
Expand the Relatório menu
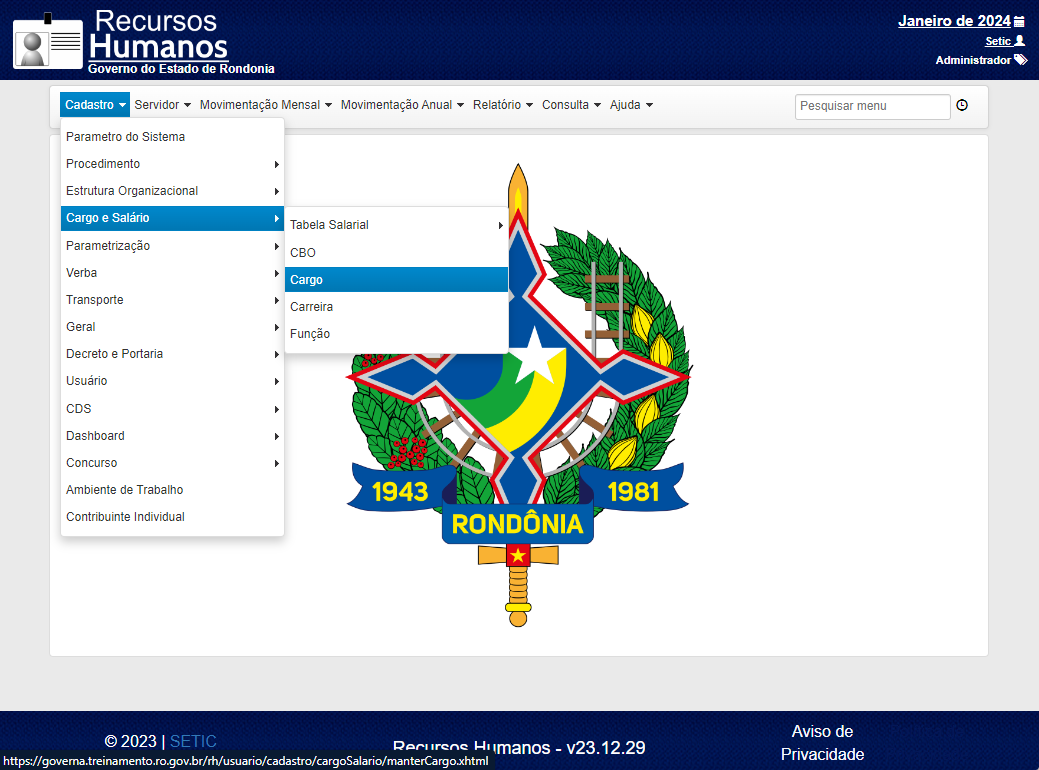pos(503,105)
